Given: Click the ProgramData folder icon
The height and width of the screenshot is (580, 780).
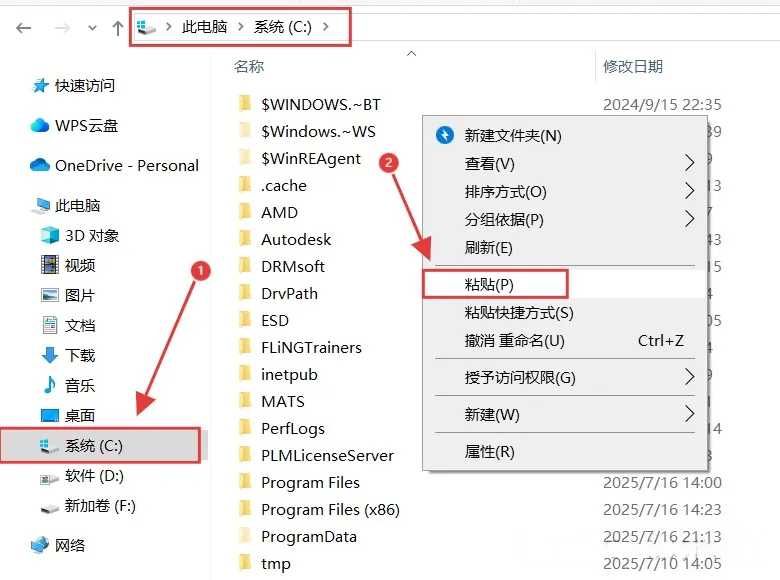Looking at the screenshot, I should (x=245, y=535).
